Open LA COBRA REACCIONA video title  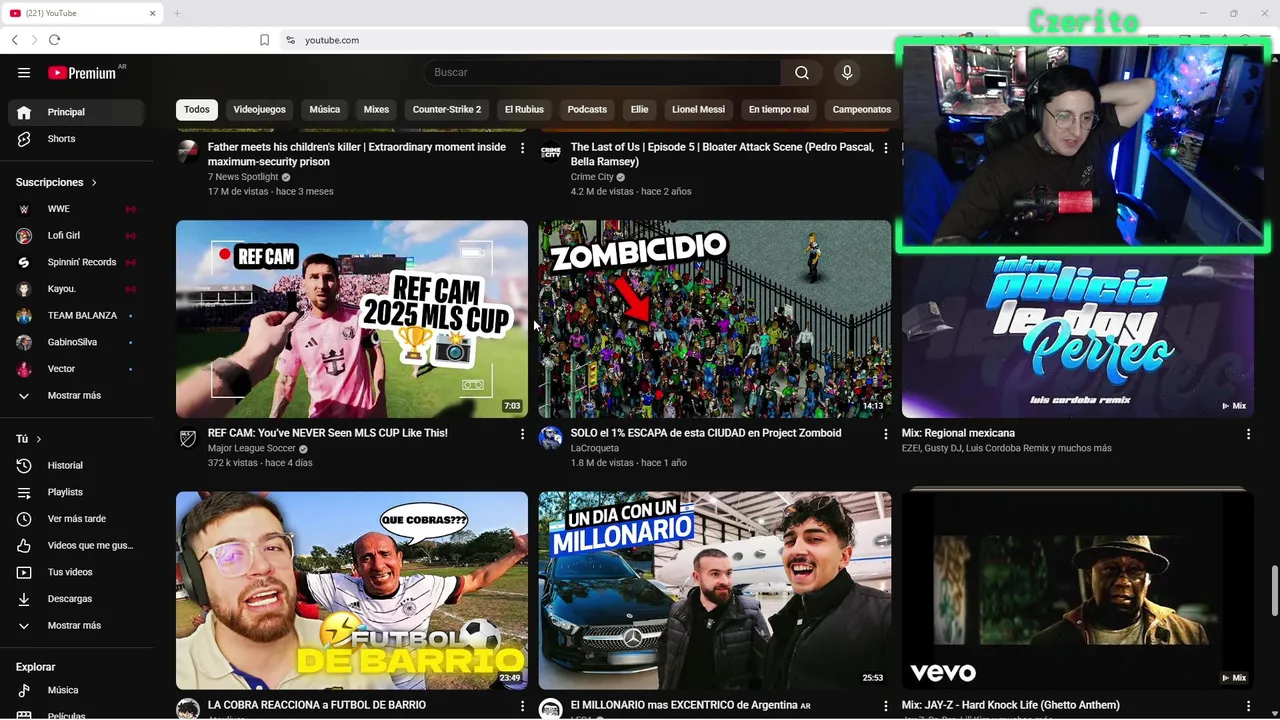click(x=317, y=705)
